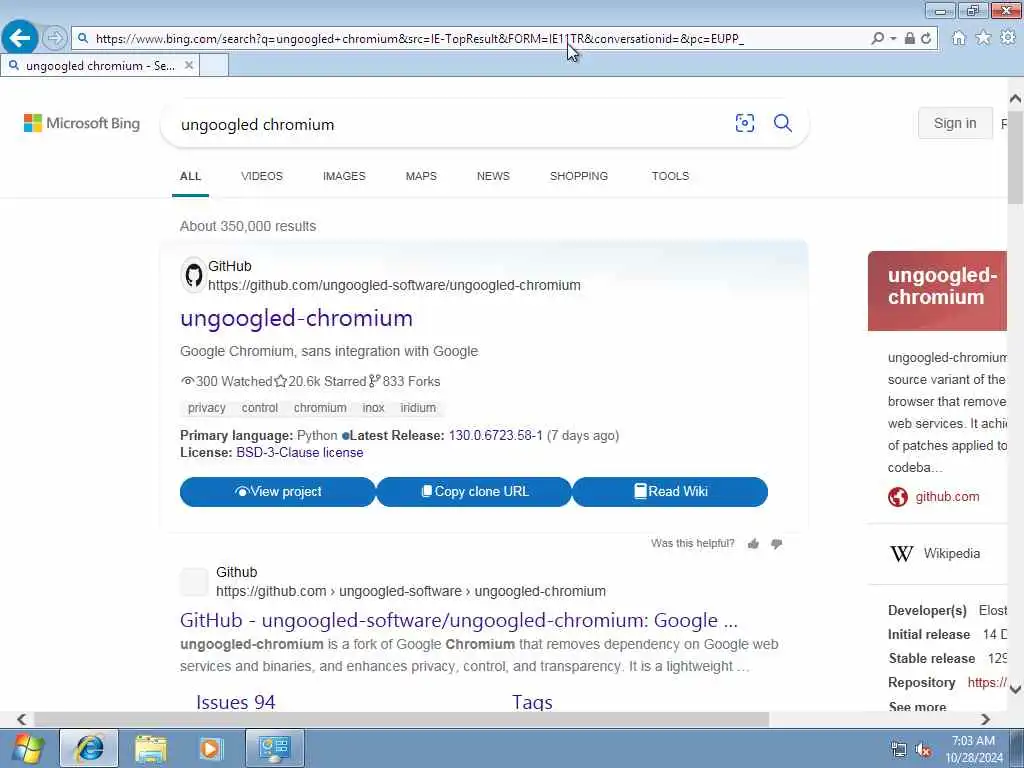The height and width of the screenshot is (768, 1024).
Task: Open the Issues 94 sublink
Action: [235, 702]
